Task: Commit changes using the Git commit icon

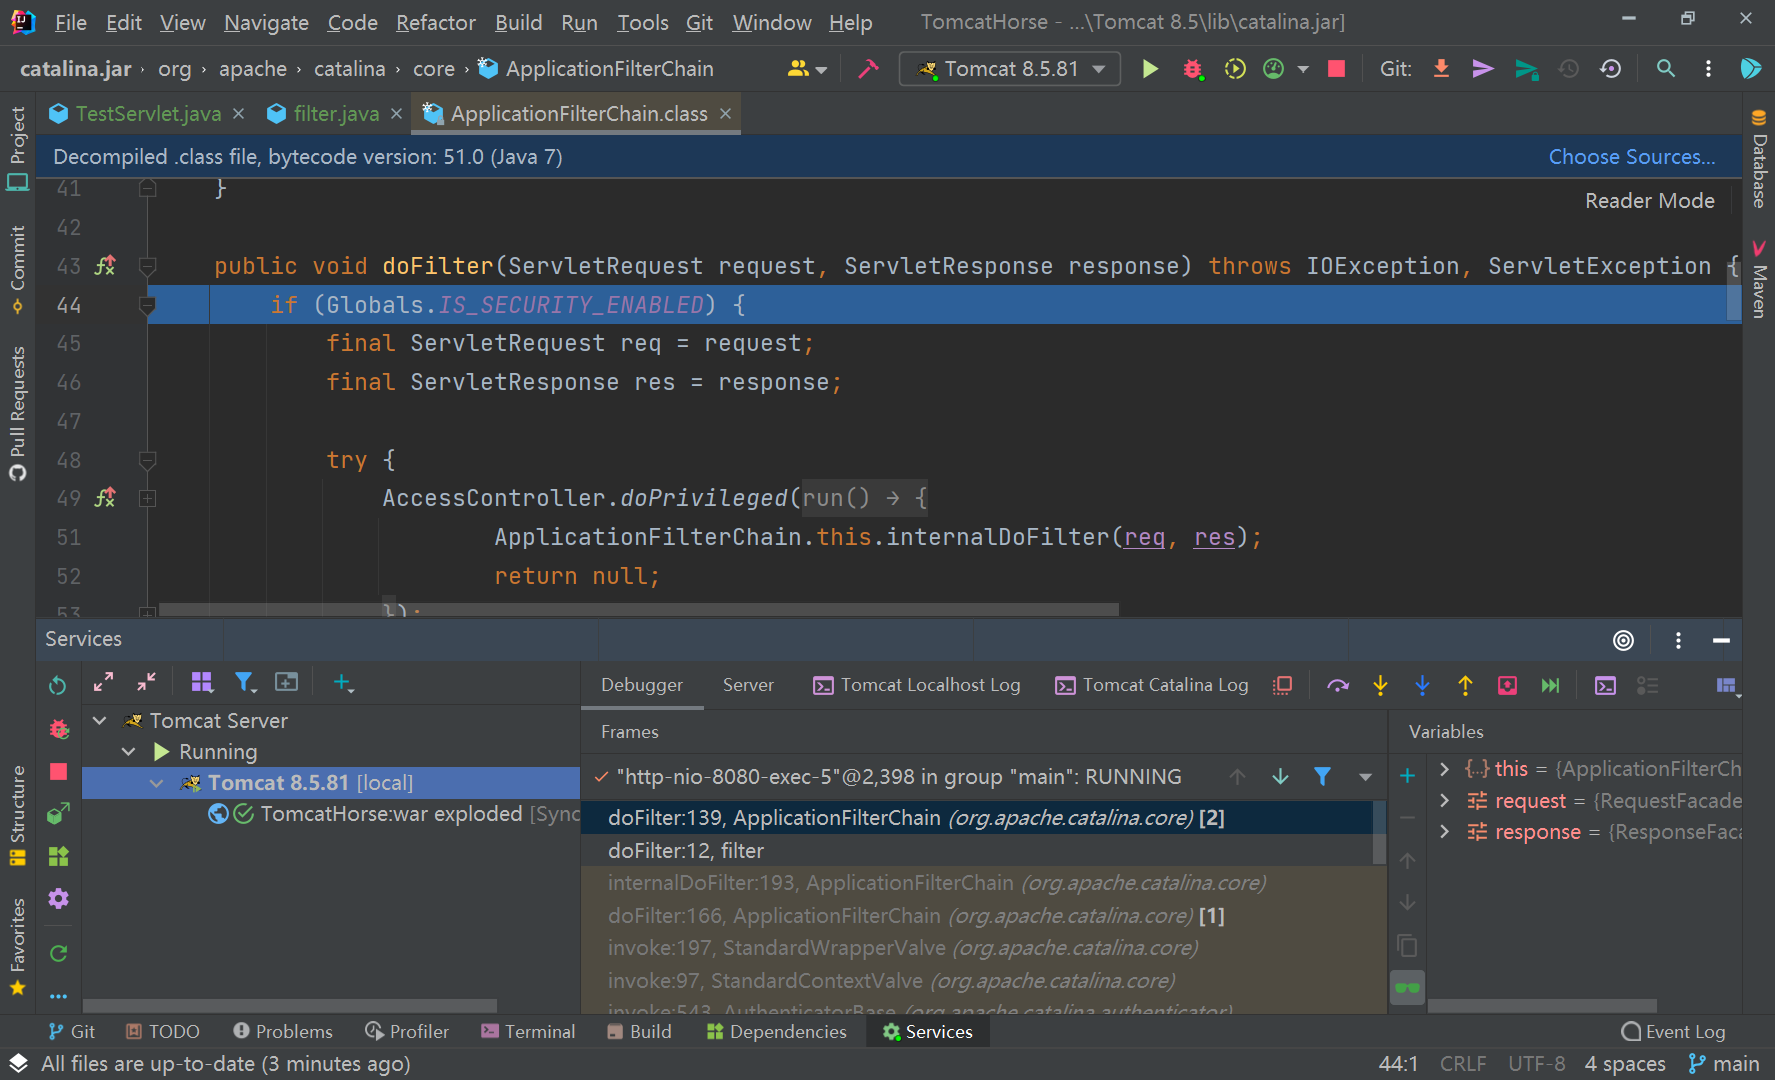Action: (1483, 69)
